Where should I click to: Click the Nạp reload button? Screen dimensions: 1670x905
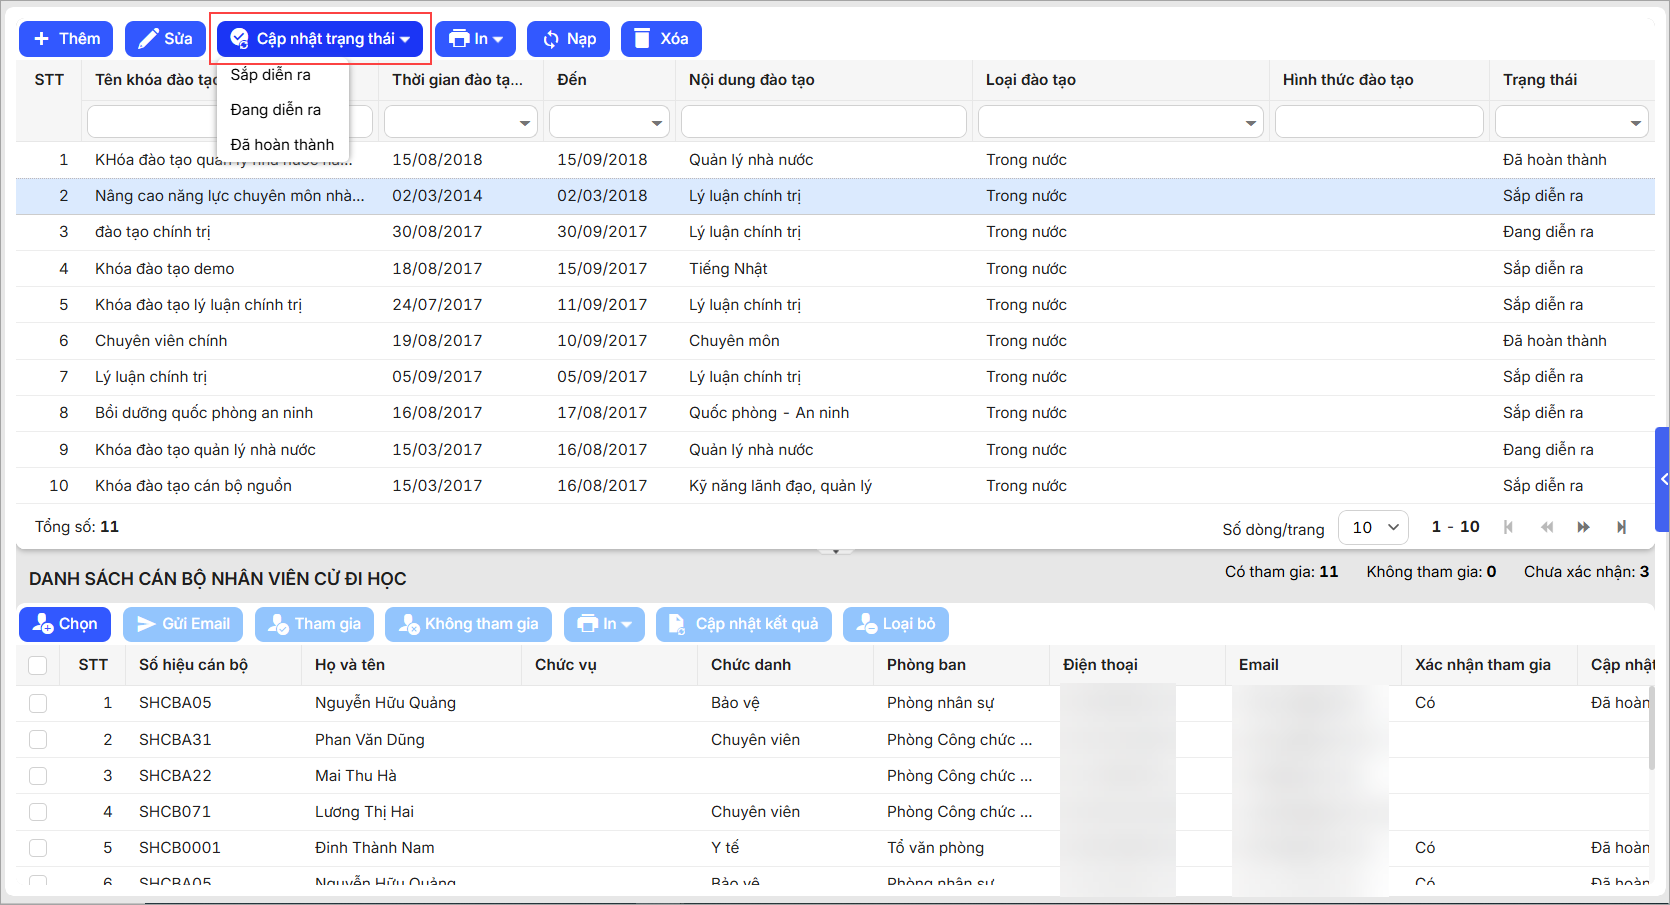[568, 39]
